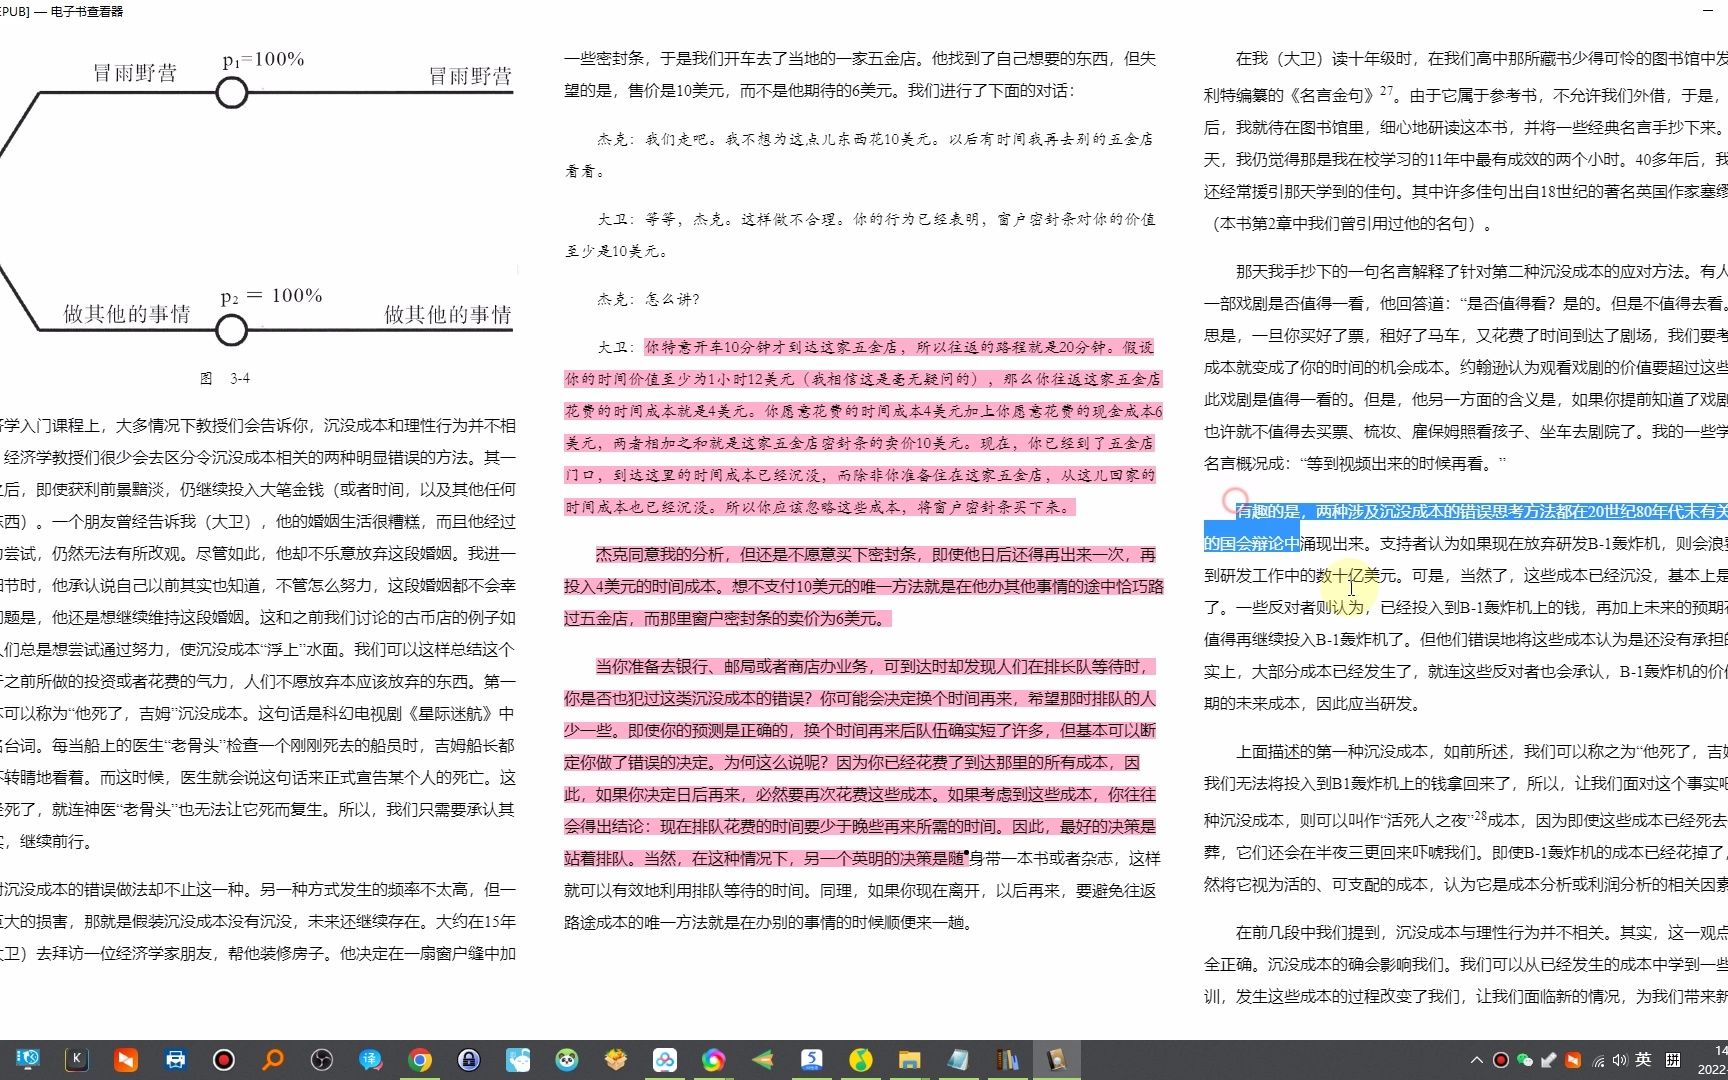Open the blue rabbit app in the taskbar
Viewport: 1728px width, 1080px height.
click(x=518, y=1060)
